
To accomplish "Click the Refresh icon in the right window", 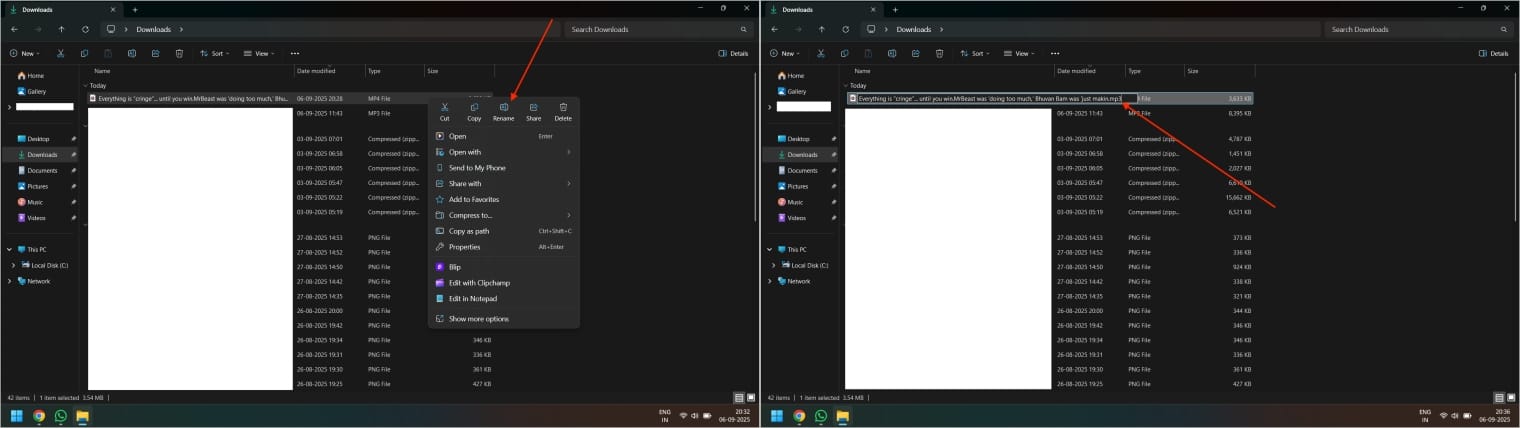I will pos(845,29).
